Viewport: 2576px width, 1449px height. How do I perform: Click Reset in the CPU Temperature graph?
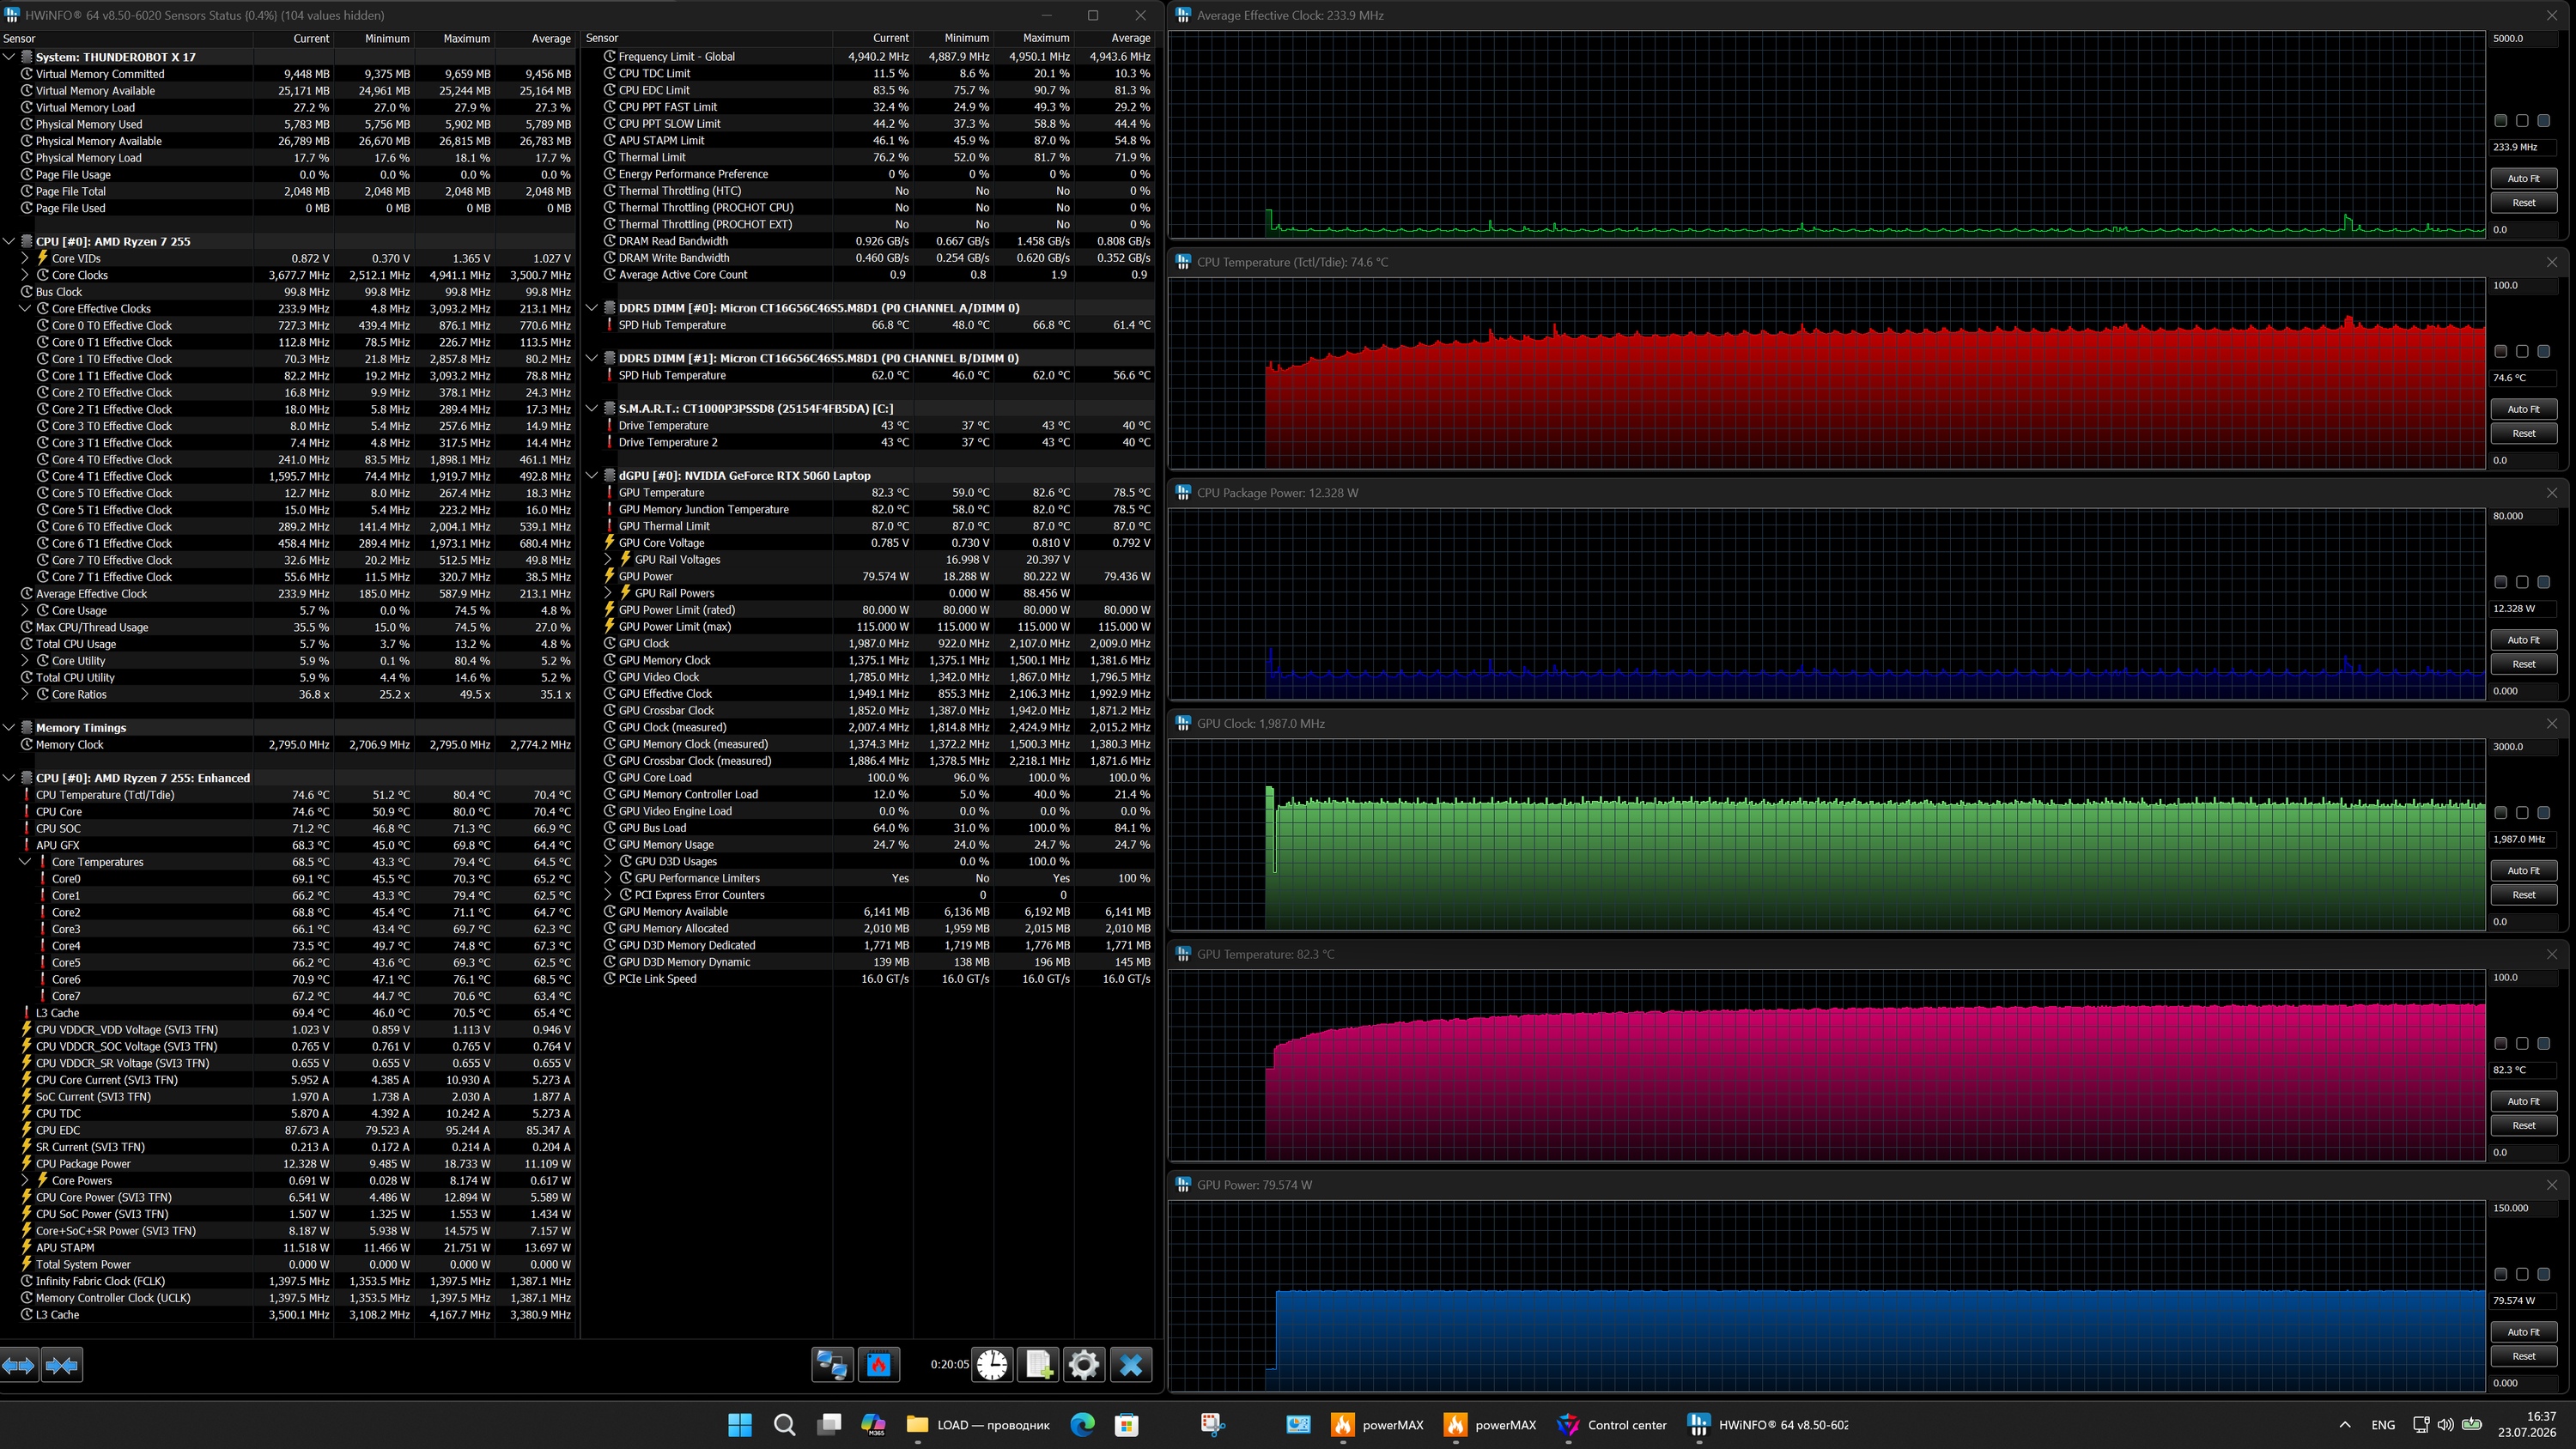coord(2523,433)
